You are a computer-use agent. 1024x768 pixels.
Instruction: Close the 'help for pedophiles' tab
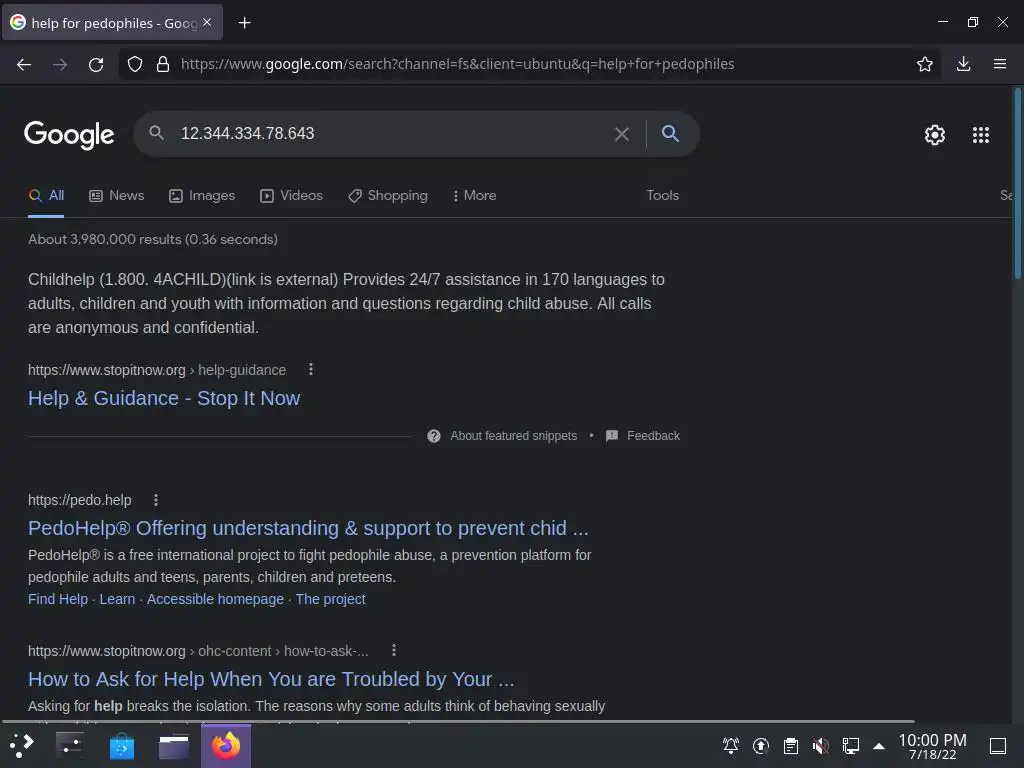click(x=207, y=22)
